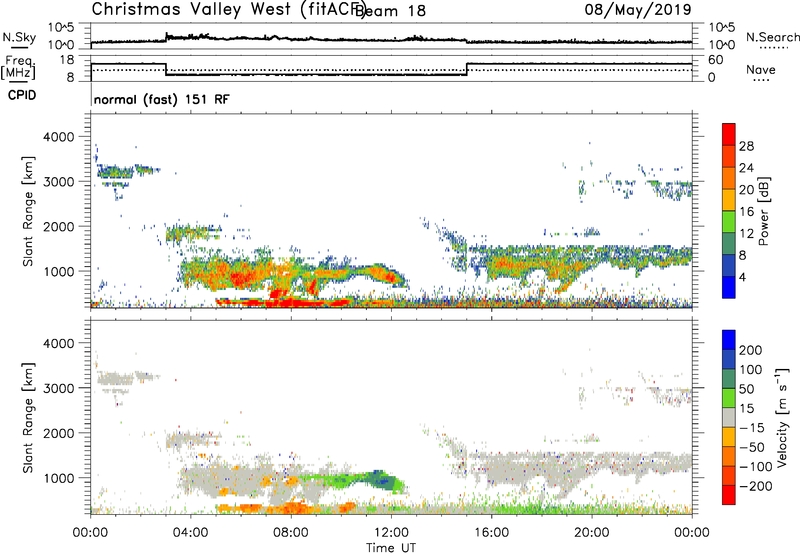Viewport: 800px width, 554px height.
Task: Click the 'Nave' legend label
Action: tap(761, 70)
